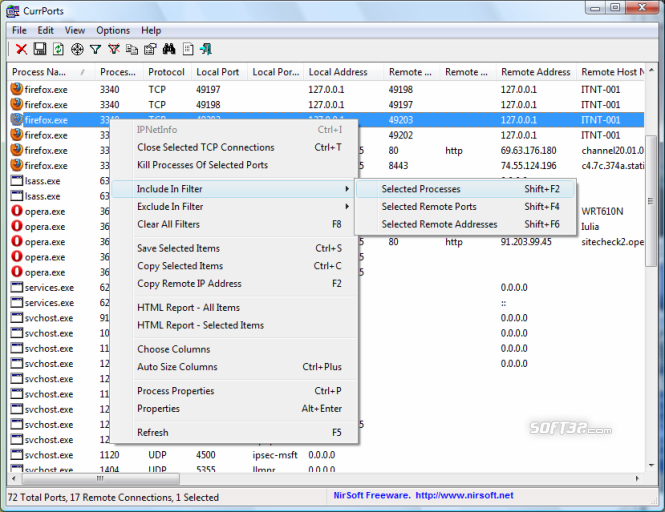Click window icon of svchost.exe 1120 row
The image size is (665, 512).
[17, 455]
